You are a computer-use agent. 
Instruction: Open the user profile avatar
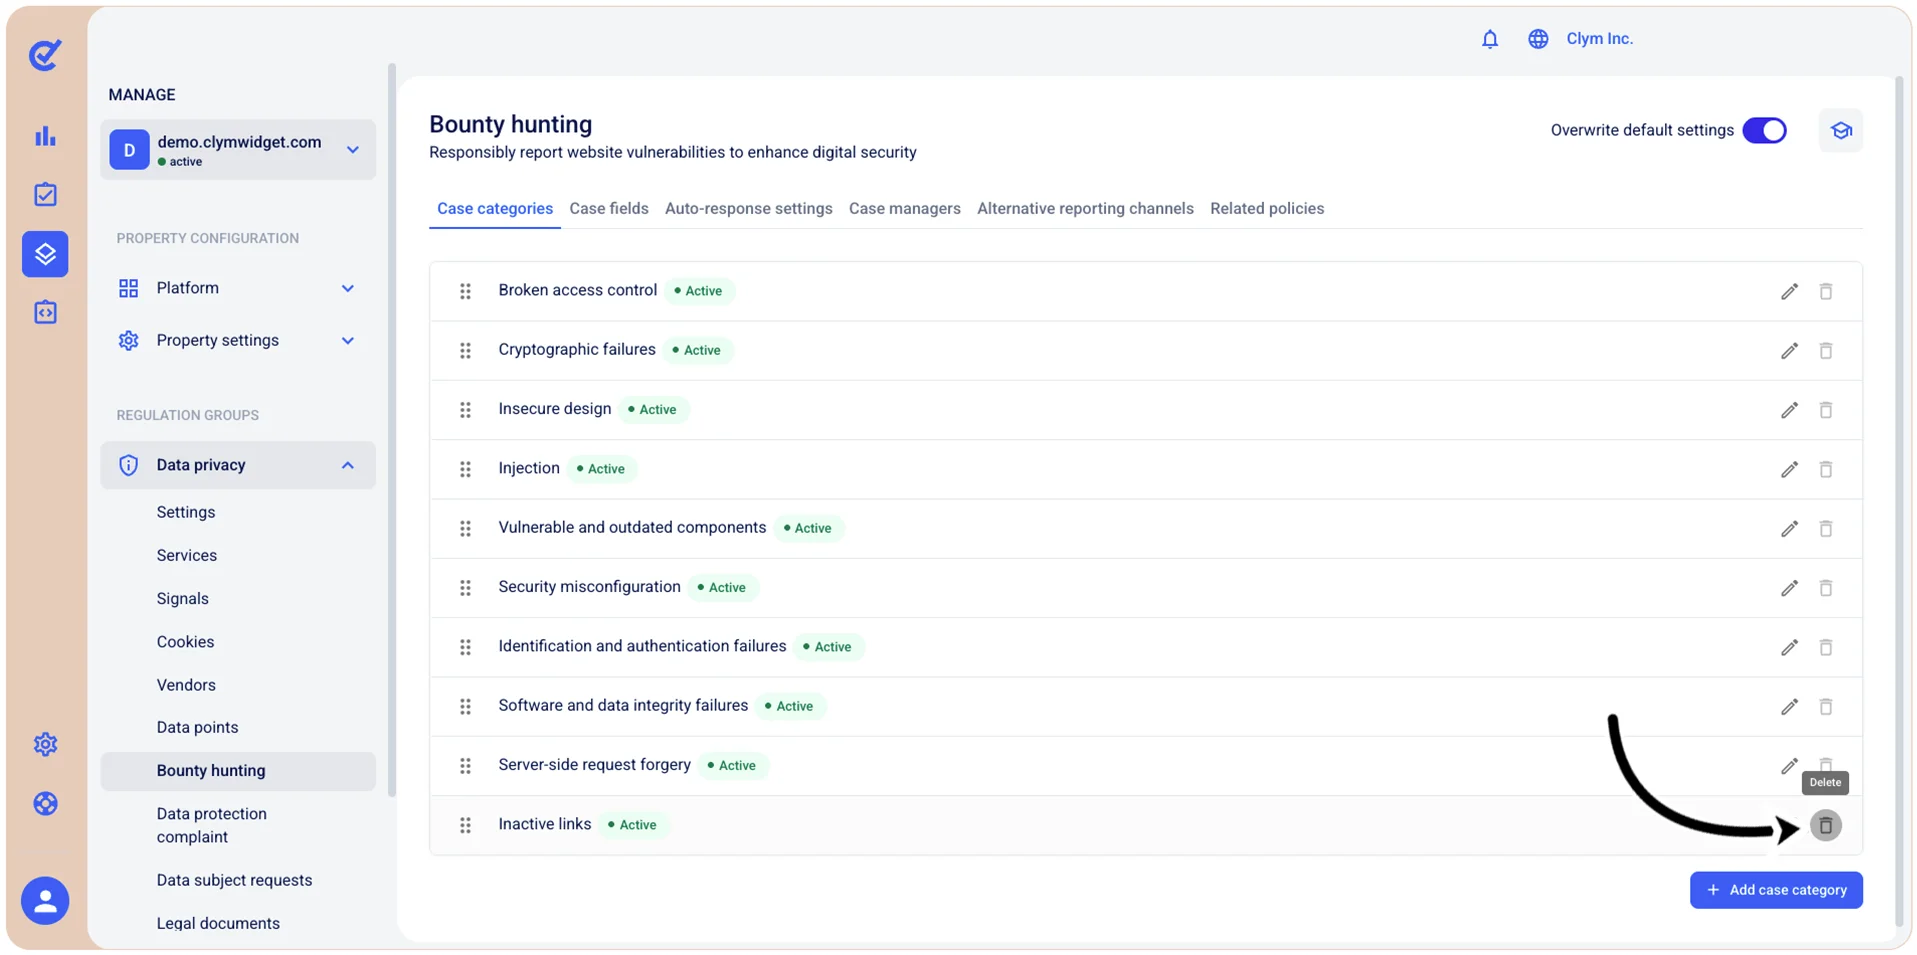point(45,901)
